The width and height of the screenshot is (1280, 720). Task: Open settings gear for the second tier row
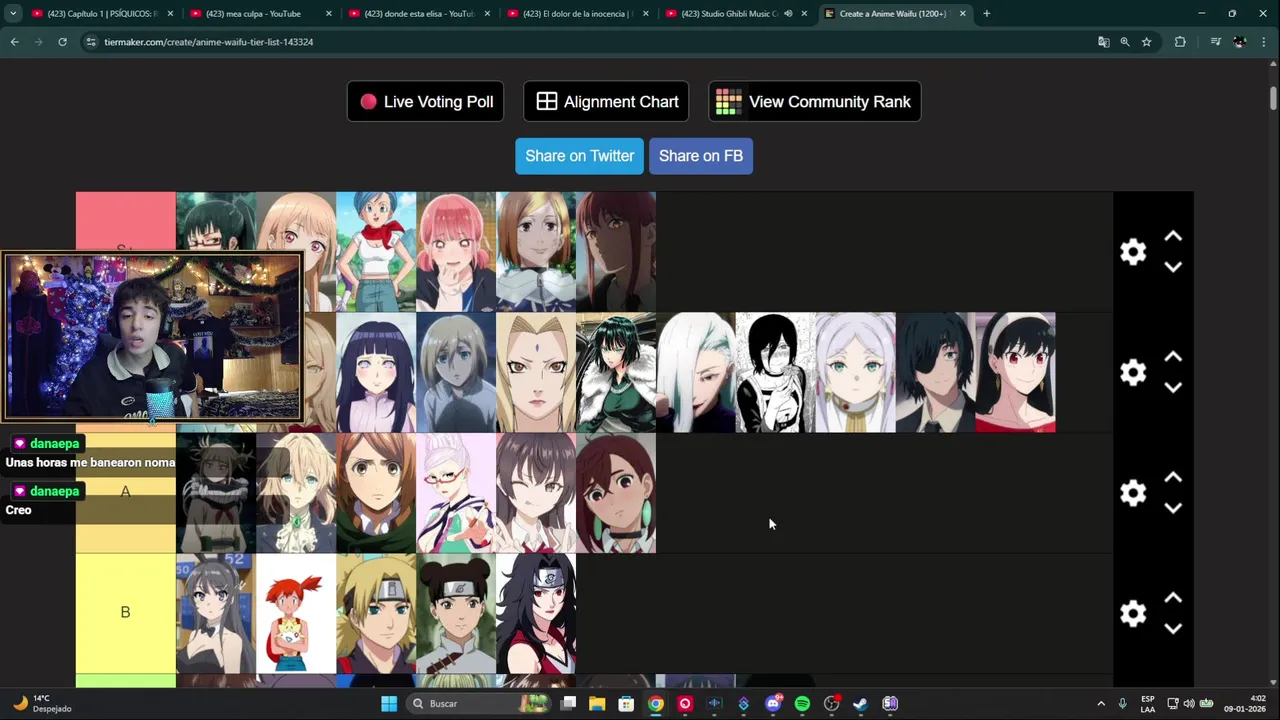pyautogui.click(x=1133, y=372)
